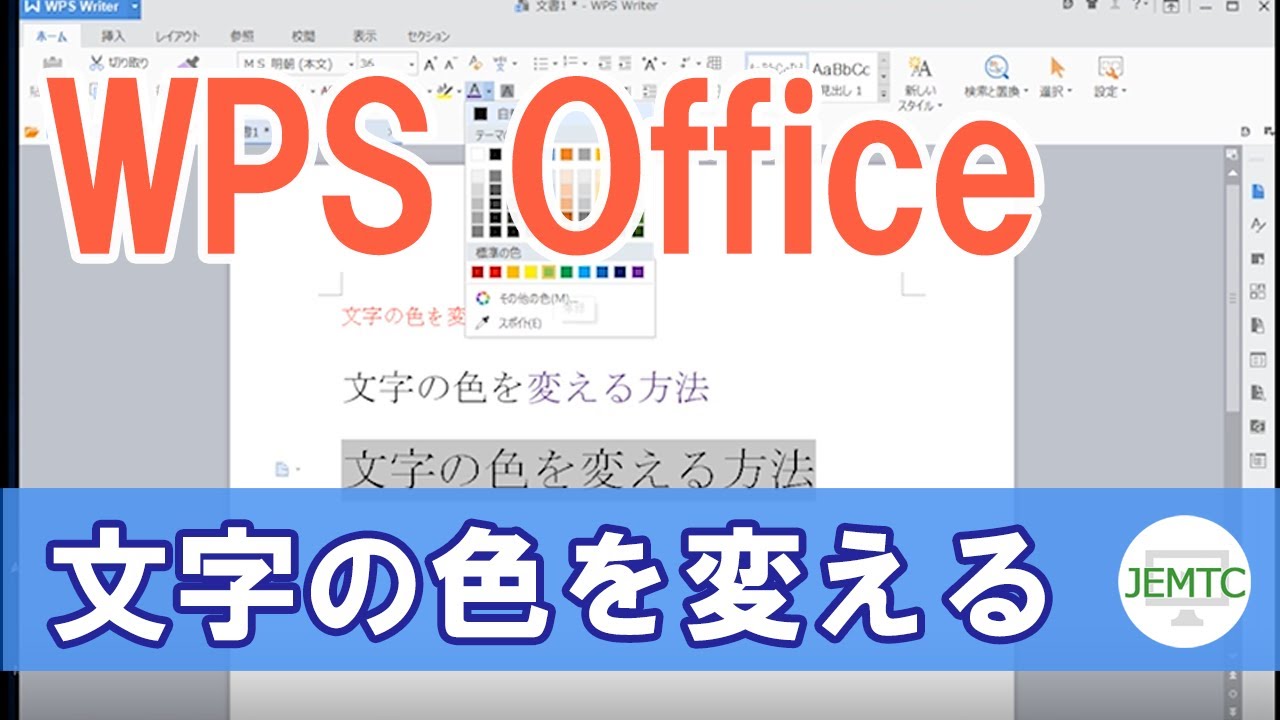Switch to the ホーム tab

point(51,36)
